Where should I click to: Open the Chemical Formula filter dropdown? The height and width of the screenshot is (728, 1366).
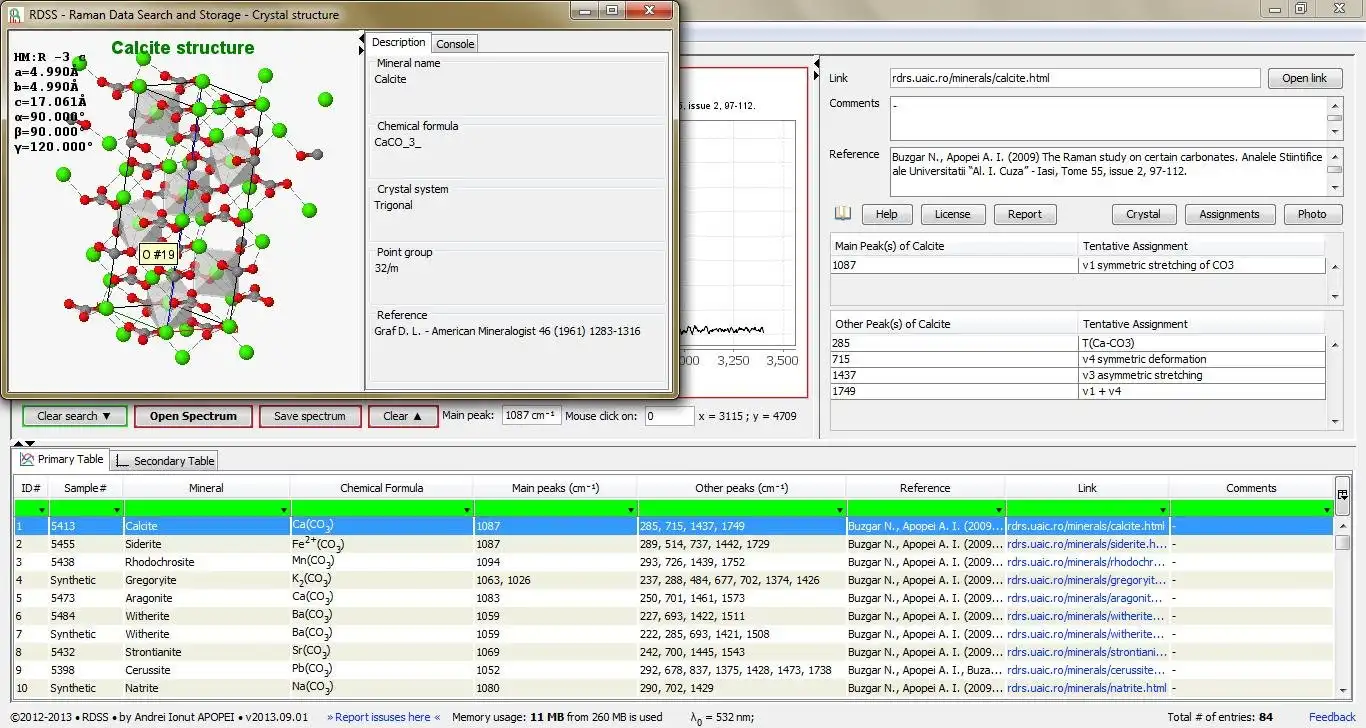(467, 510)
